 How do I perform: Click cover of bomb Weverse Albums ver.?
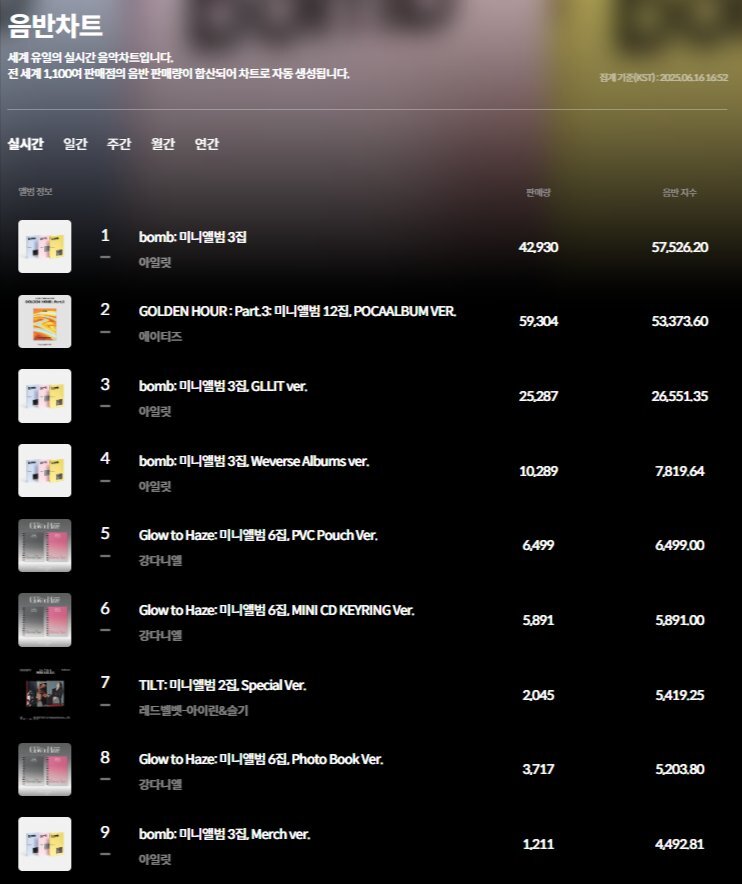pos(45,470)
